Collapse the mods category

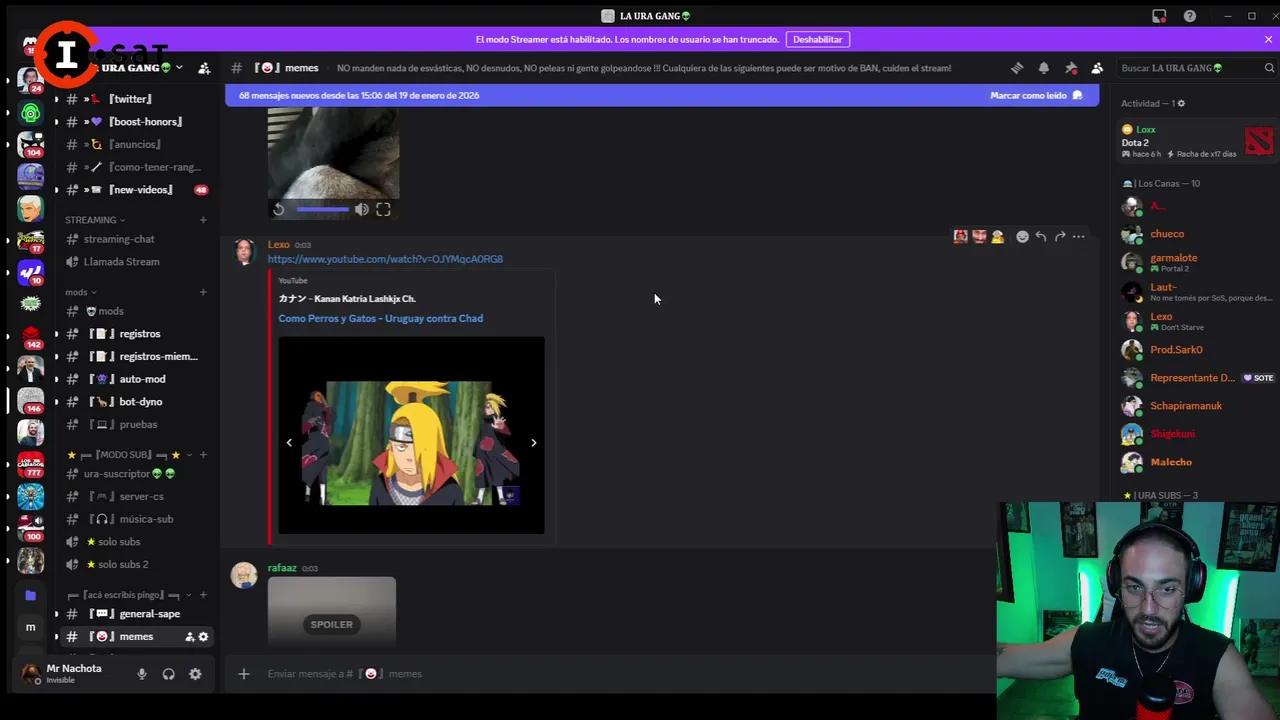[80, 292]
